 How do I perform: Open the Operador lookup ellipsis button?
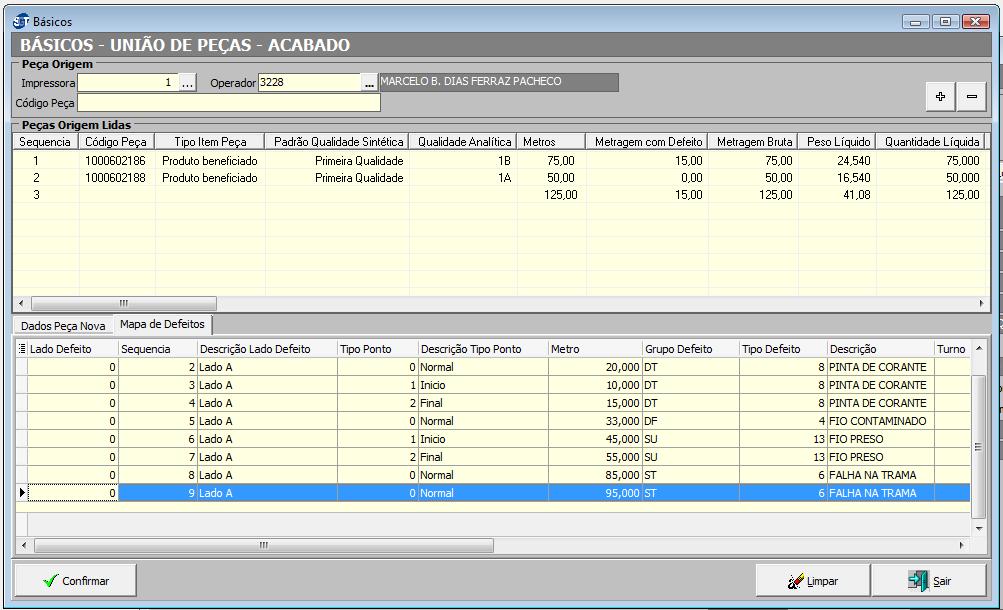(x=369, y=83)
